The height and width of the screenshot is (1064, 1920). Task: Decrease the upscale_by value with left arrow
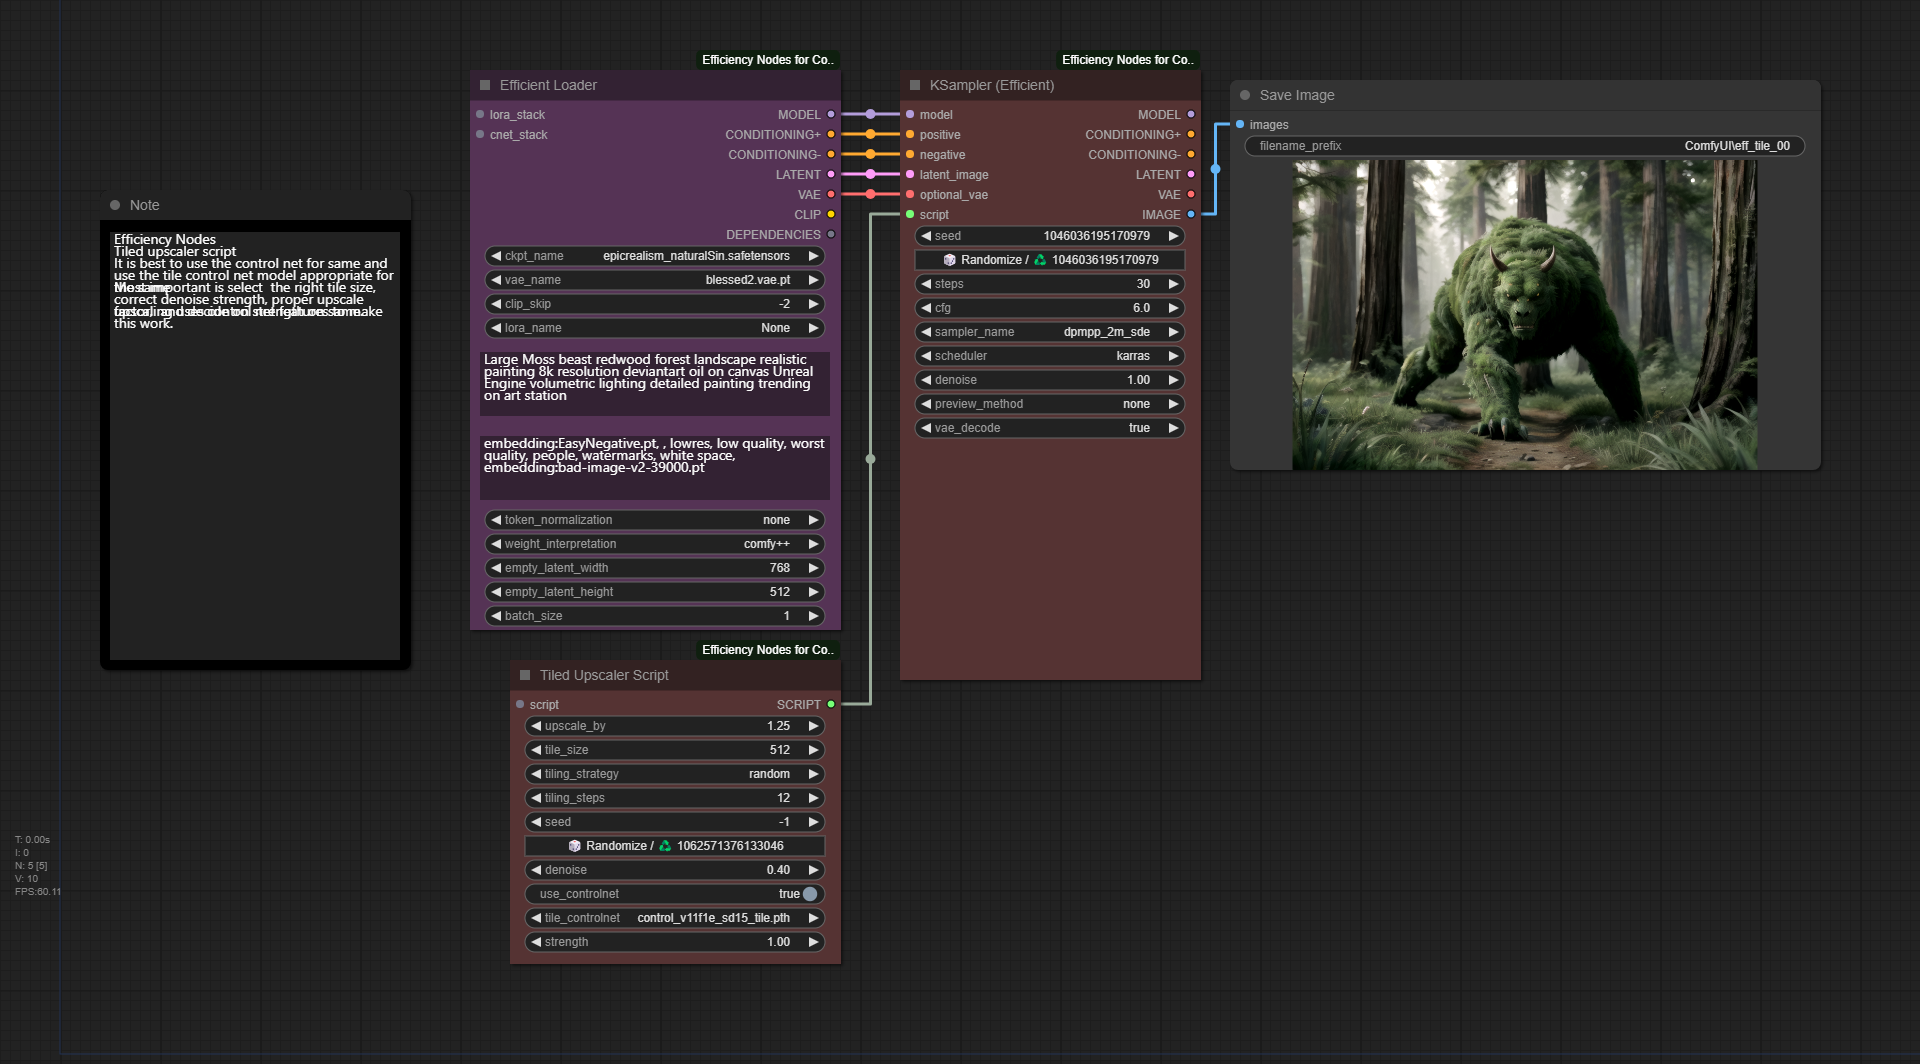536,726
